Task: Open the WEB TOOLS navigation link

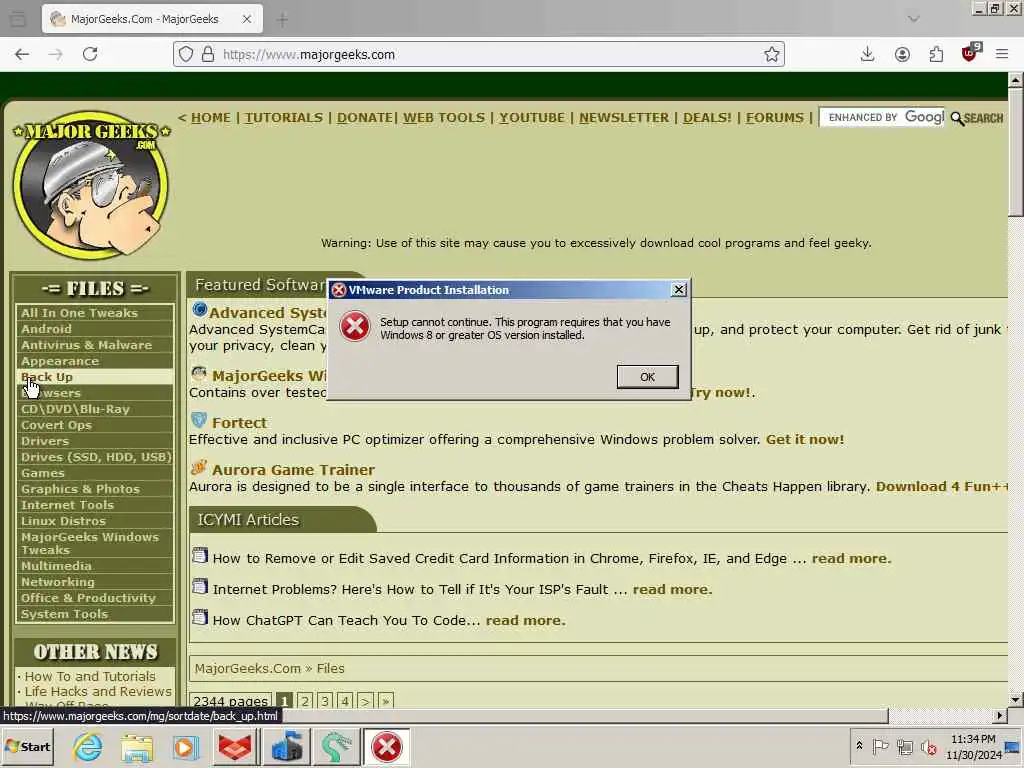Action: pyautogui.click(x=444, y=118)
